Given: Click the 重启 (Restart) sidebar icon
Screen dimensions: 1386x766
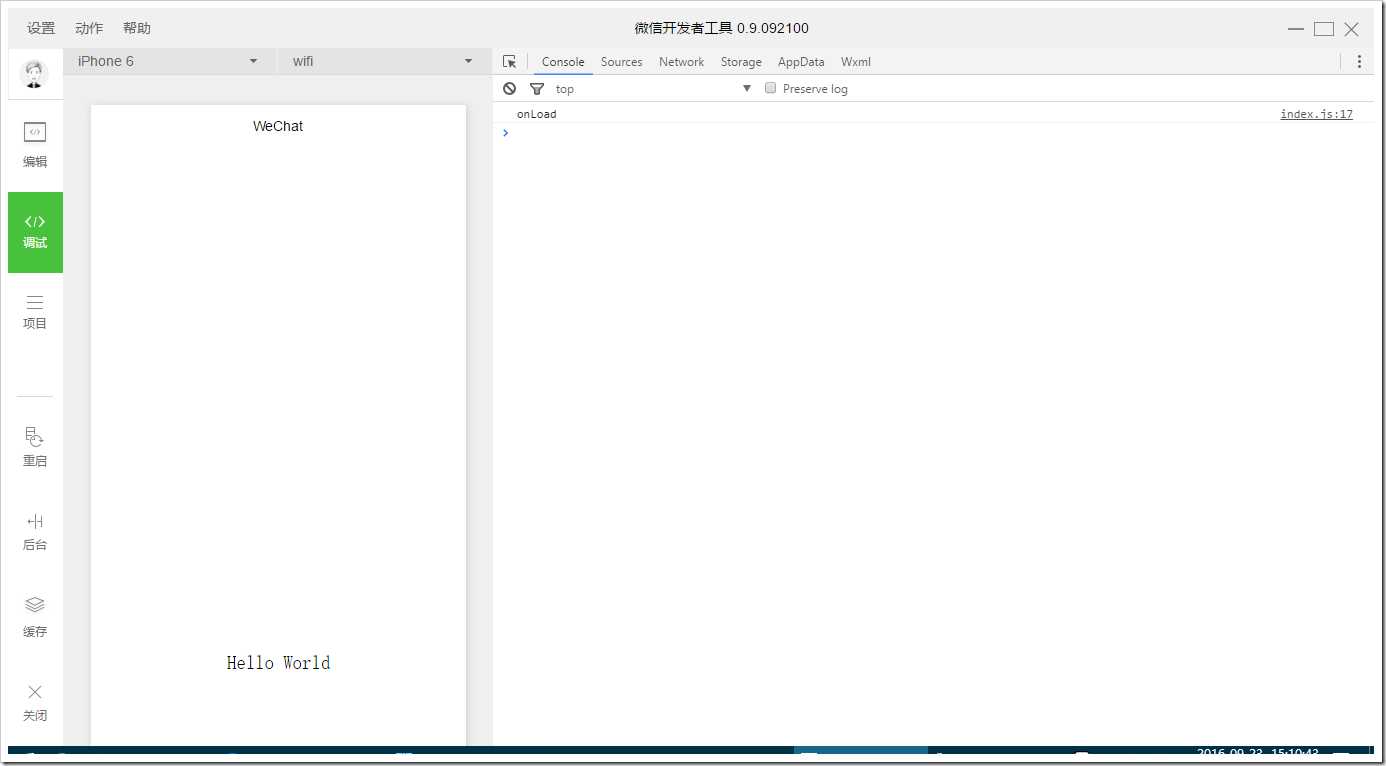Looking at the screenshot, I should pyautogui.click(x=35, y=447).
